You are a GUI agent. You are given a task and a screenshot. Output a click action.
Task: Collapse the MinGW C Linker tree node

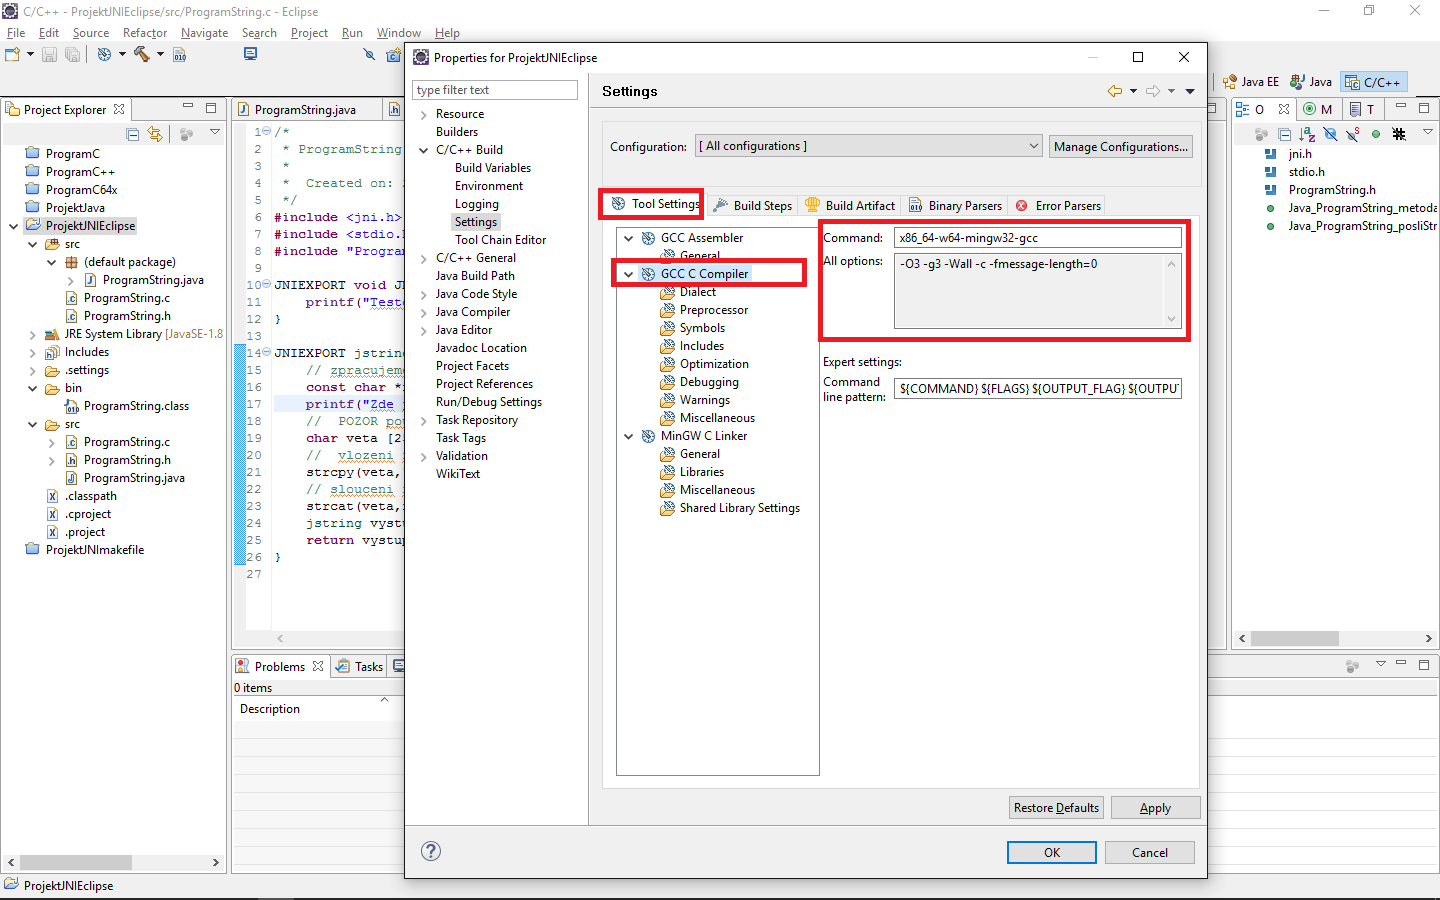pos(628,435)
